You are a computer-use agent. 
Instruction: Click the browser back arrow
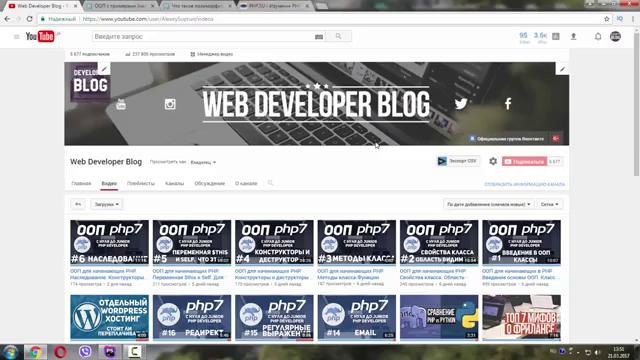click(x=7, y=19)
